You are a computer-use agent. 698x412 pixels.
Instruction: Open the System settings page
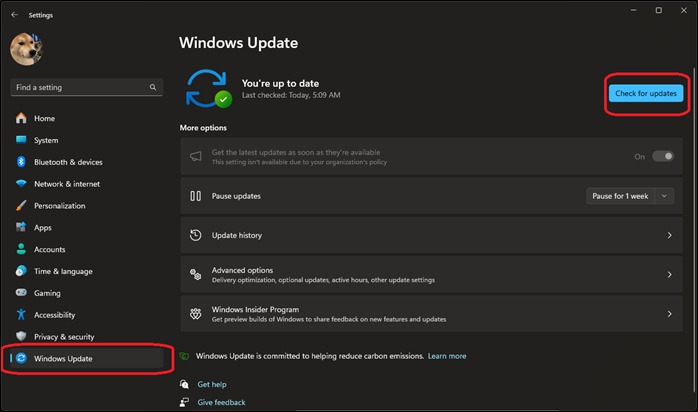(46, 140)
